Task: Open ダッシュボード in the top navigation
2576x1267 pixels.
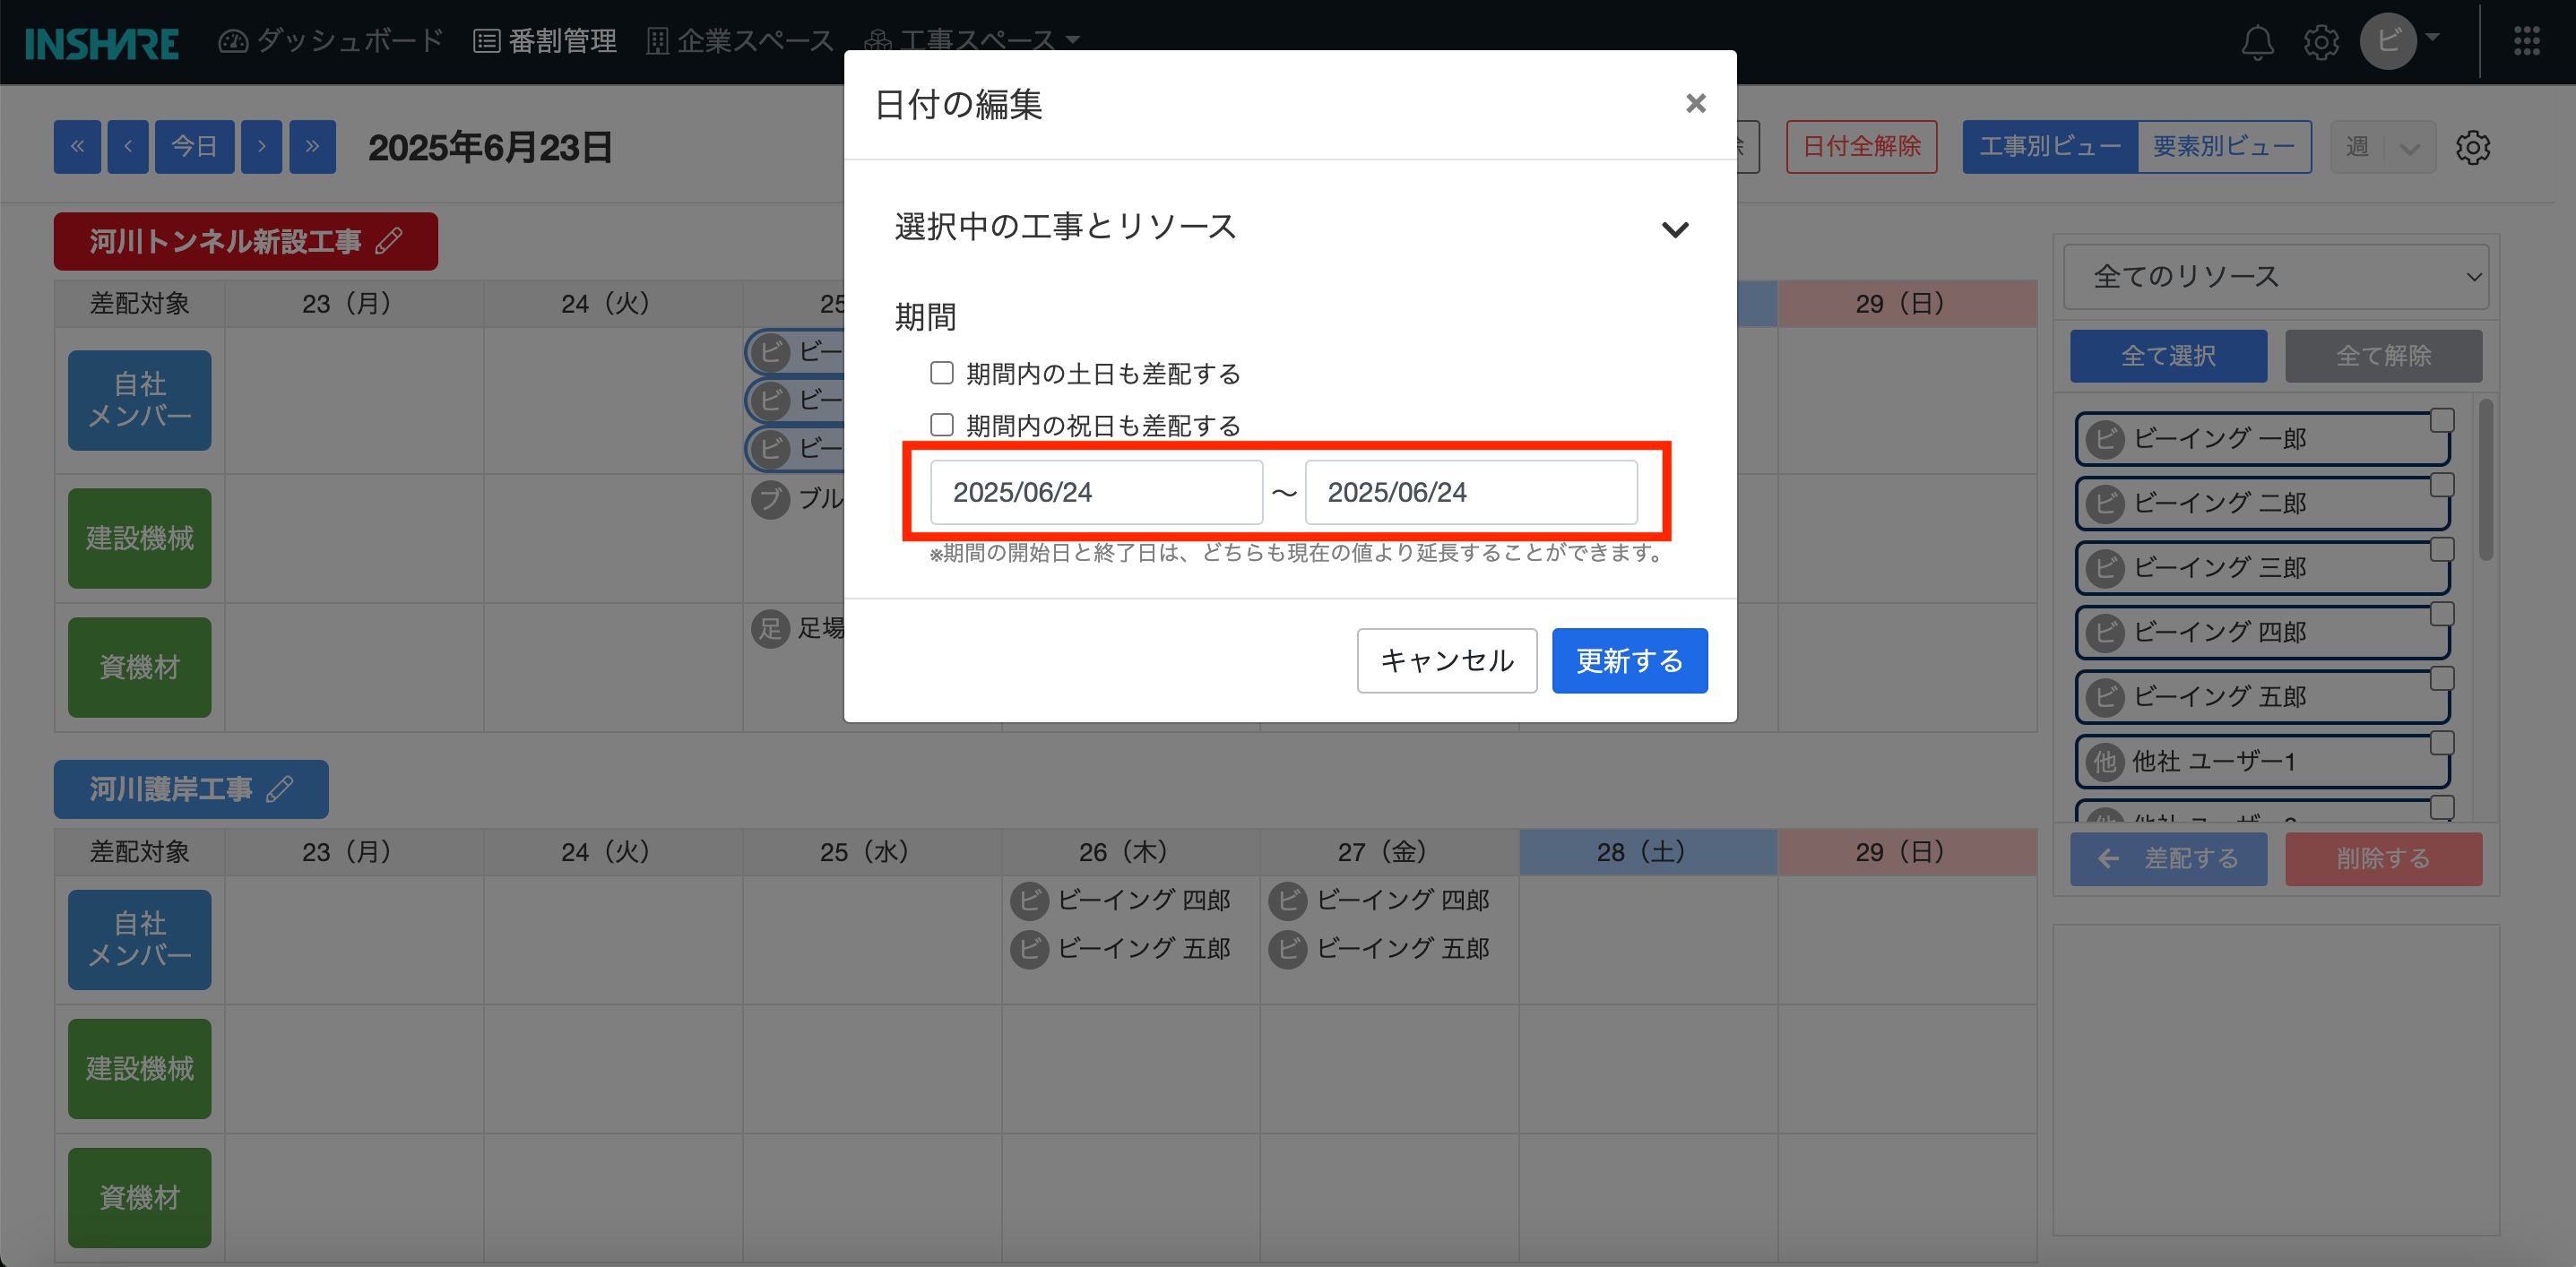Action: click(331, 41)
